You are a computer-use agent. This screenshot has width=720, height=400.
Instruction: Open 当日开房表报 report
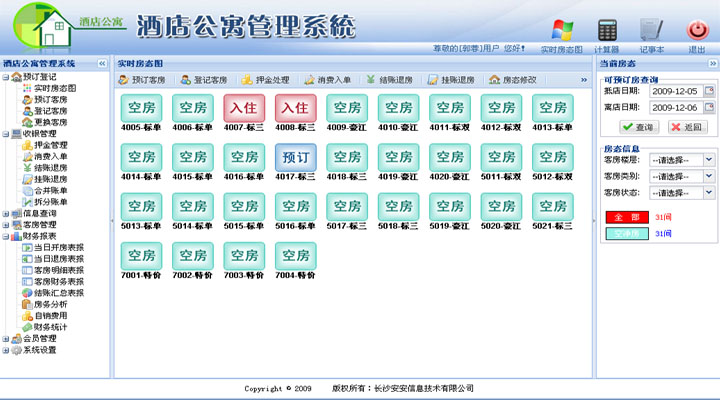(59, 248)
